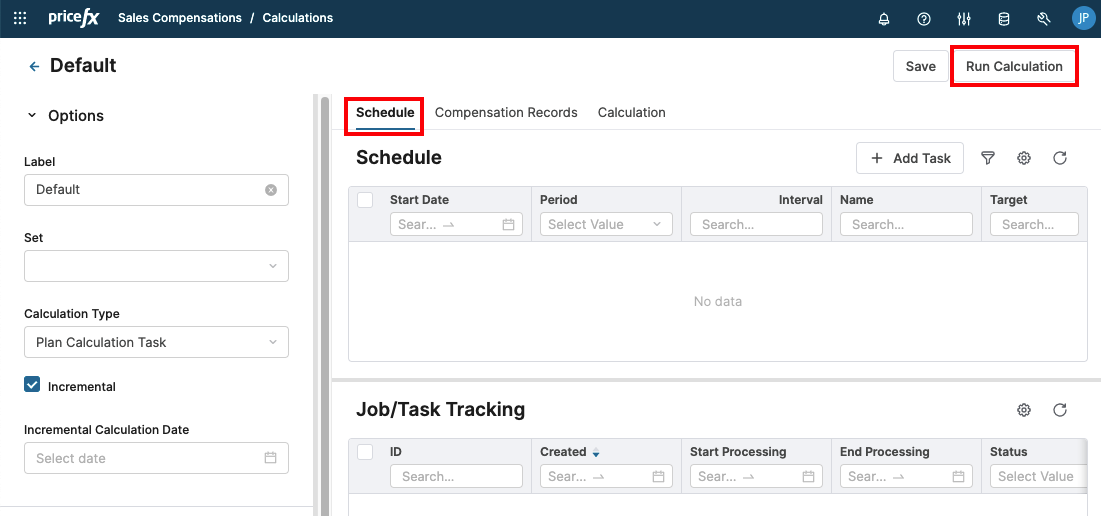Click the back arrow next to Default
Image resolution: width=1101 pixels, height=516 pixels.
[x=34, y=66]
